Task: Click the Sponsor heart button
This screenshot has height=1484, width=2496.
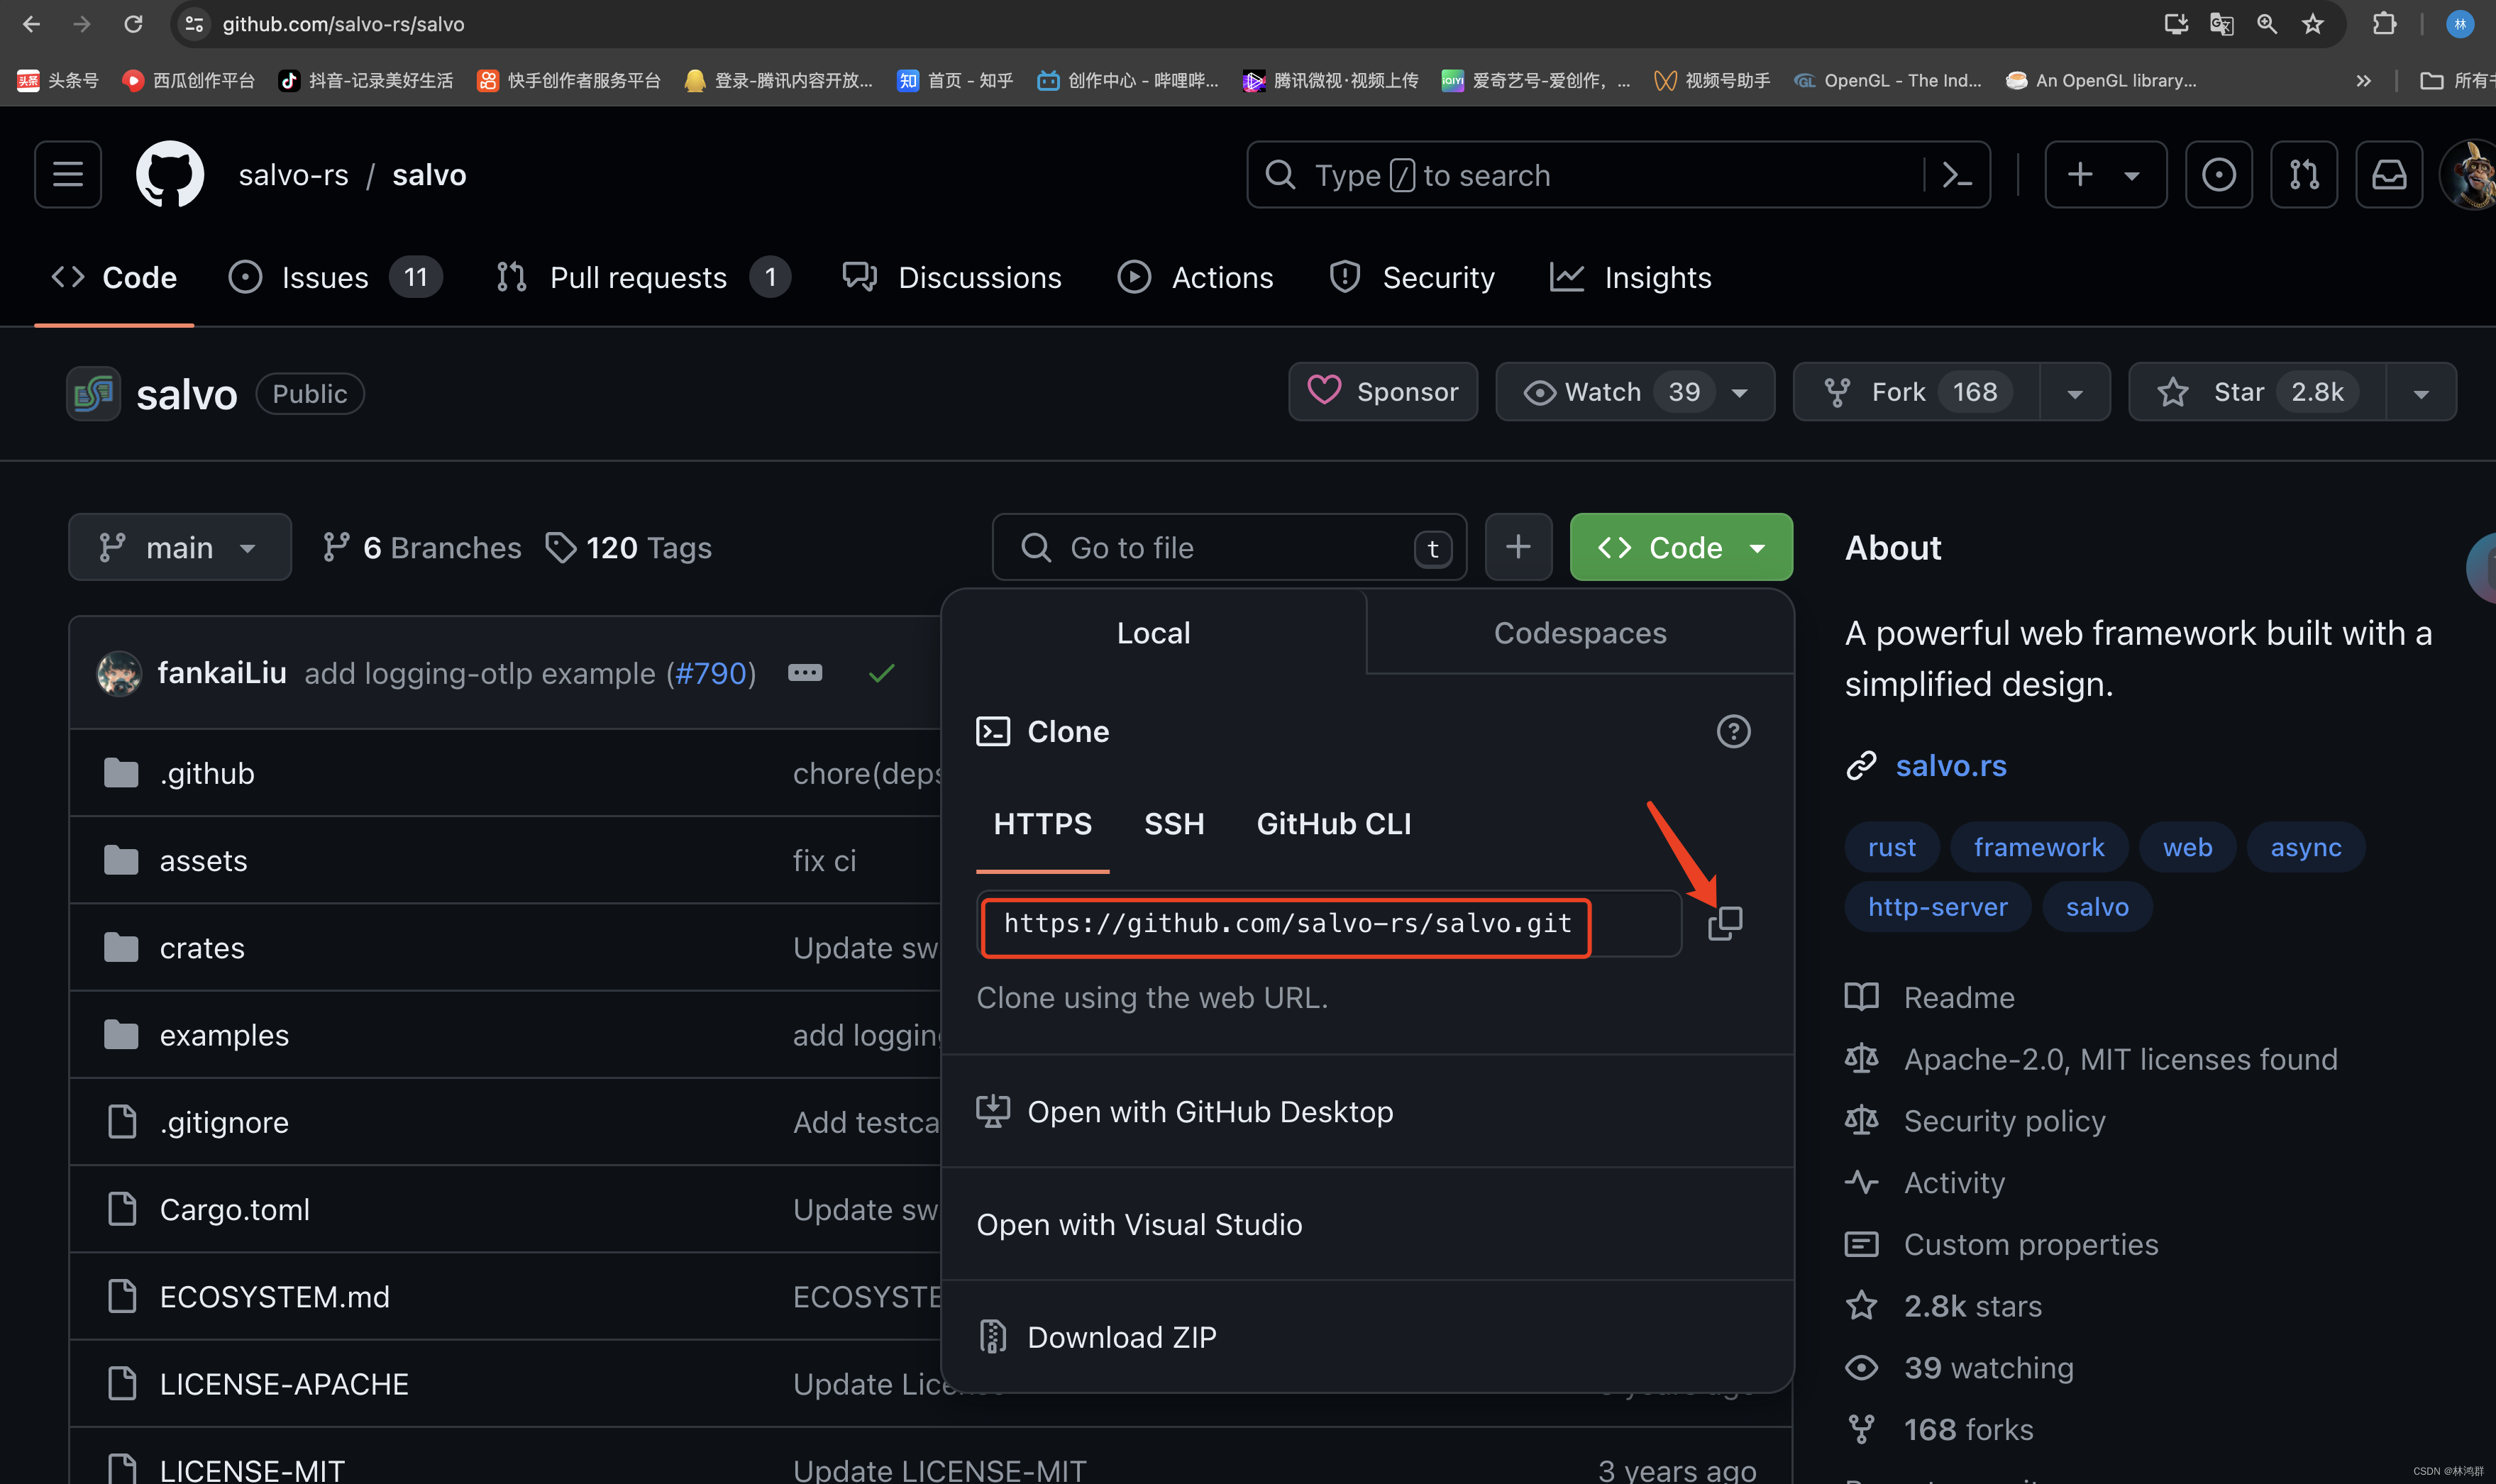Action: (x=1383, y=392)
